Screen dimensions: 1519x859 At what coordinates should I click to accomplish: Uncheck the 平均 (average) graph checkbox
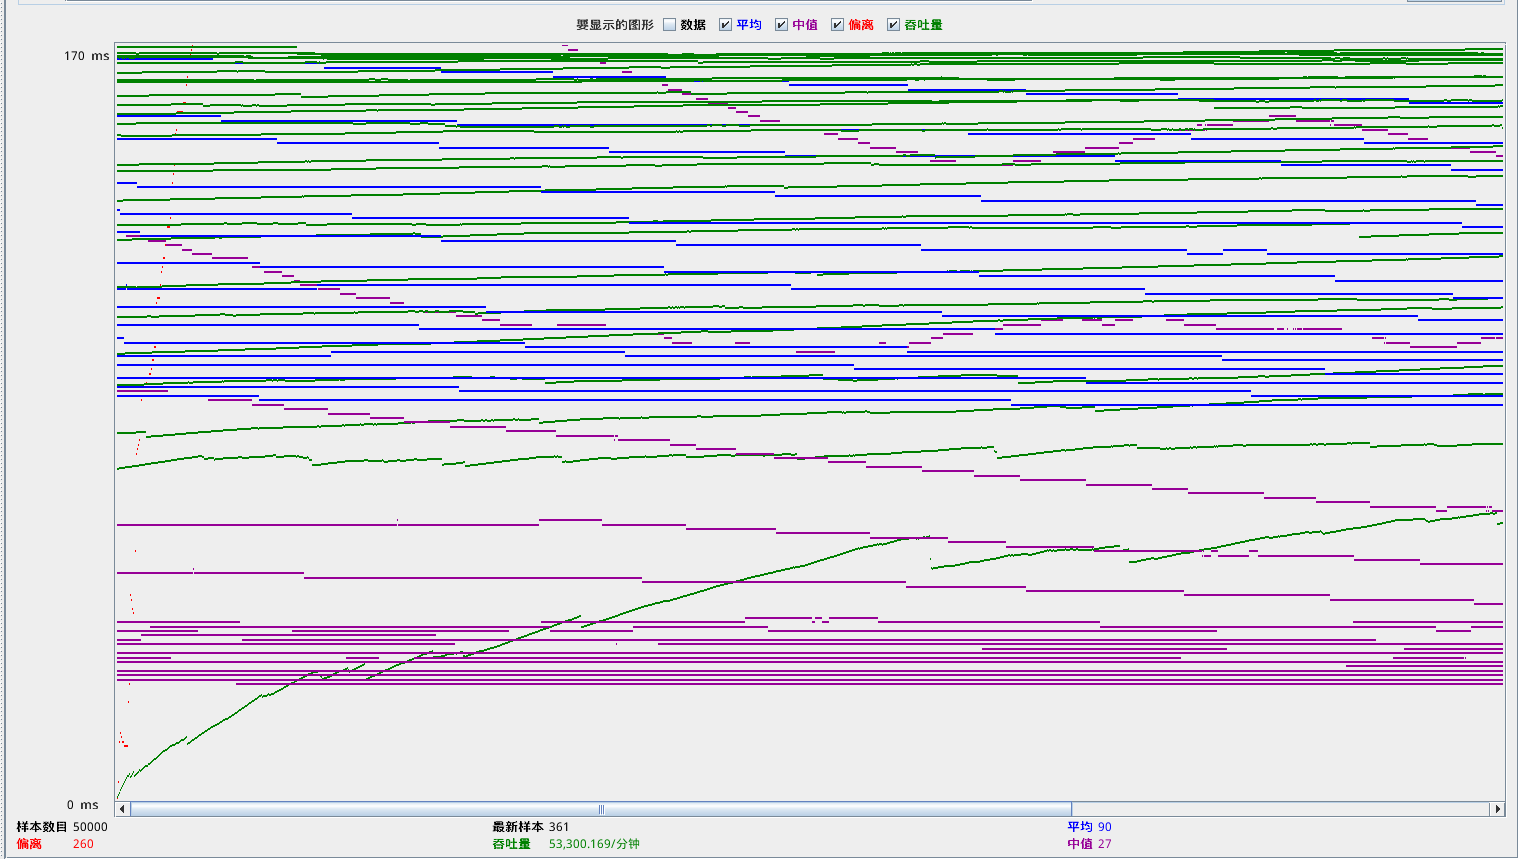click(x=726, y=25)
